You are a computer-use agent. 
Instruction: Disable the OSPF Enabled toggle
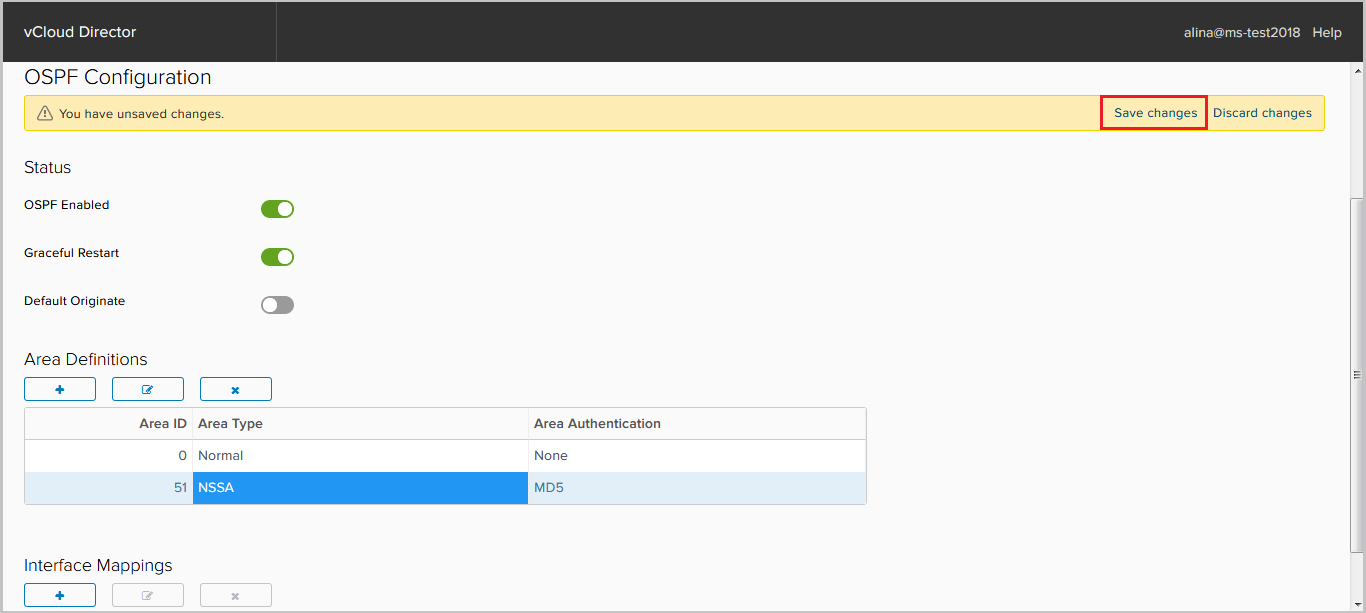(277, 209)
